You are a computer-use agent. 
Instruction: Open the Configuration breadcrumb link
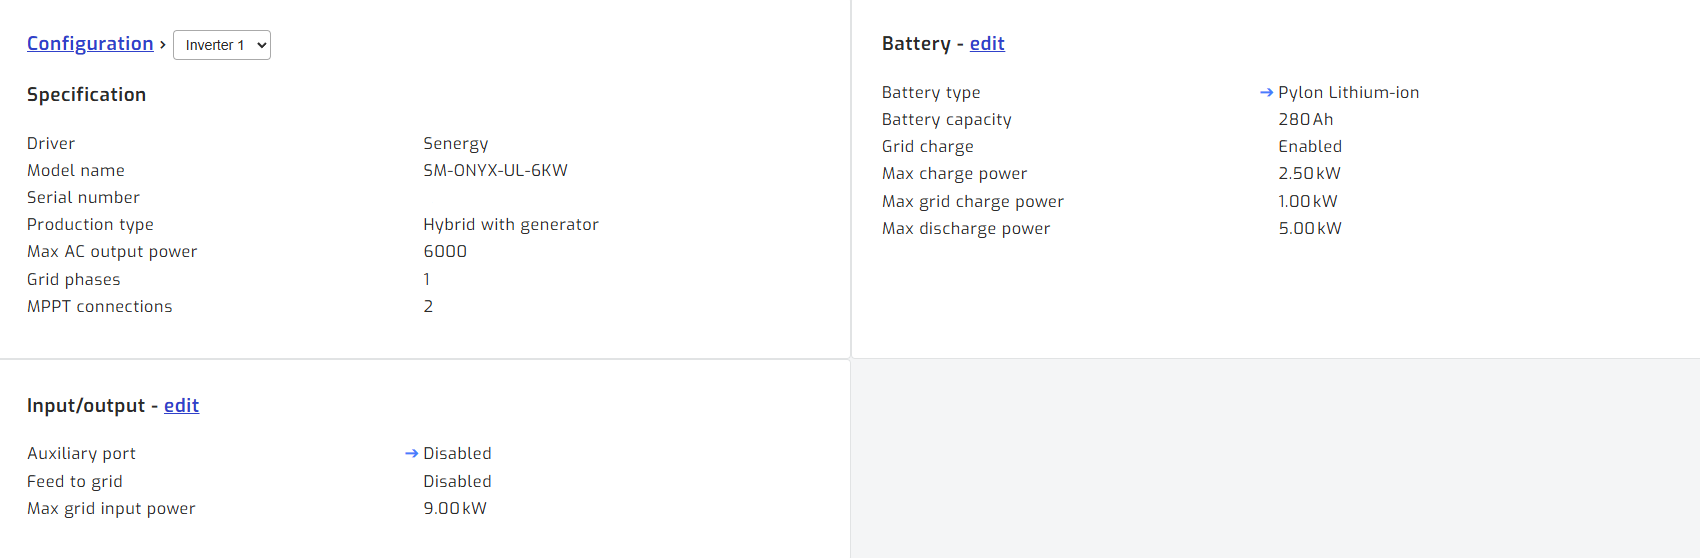(x=90, y=44)
